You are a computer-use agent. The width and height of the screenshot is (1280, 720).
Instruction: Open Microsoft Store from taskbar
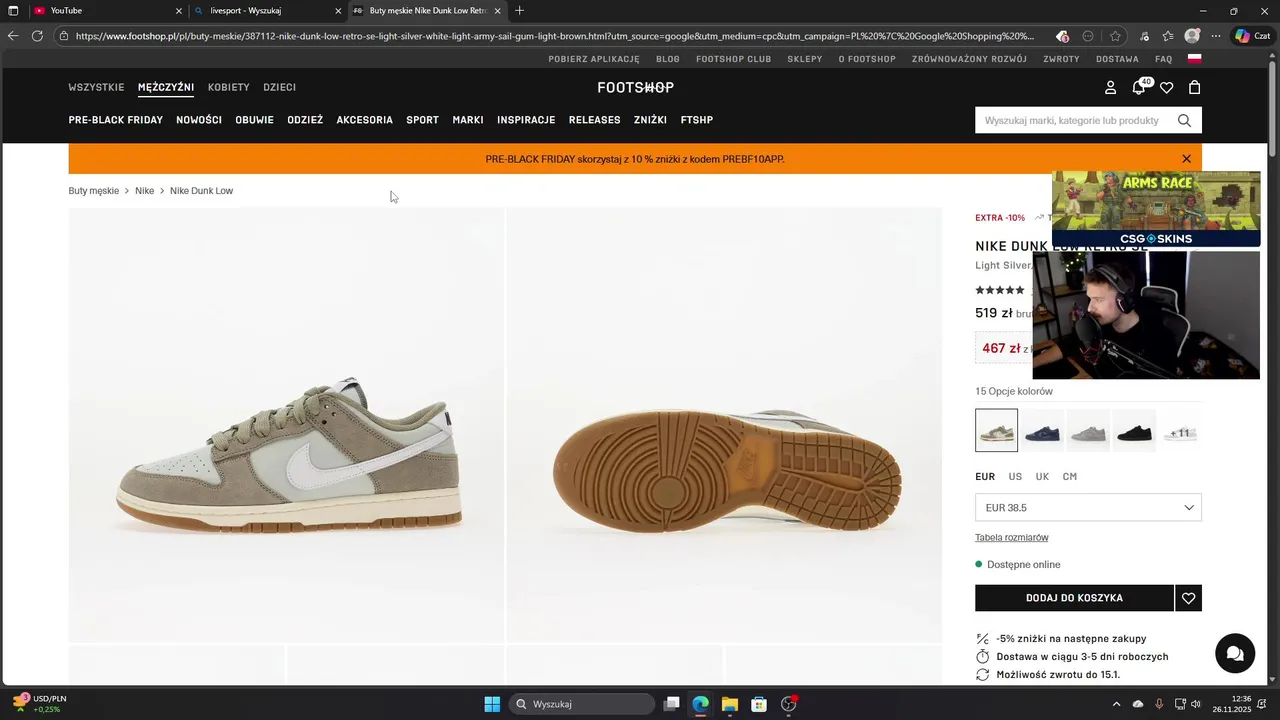point(759,704)
